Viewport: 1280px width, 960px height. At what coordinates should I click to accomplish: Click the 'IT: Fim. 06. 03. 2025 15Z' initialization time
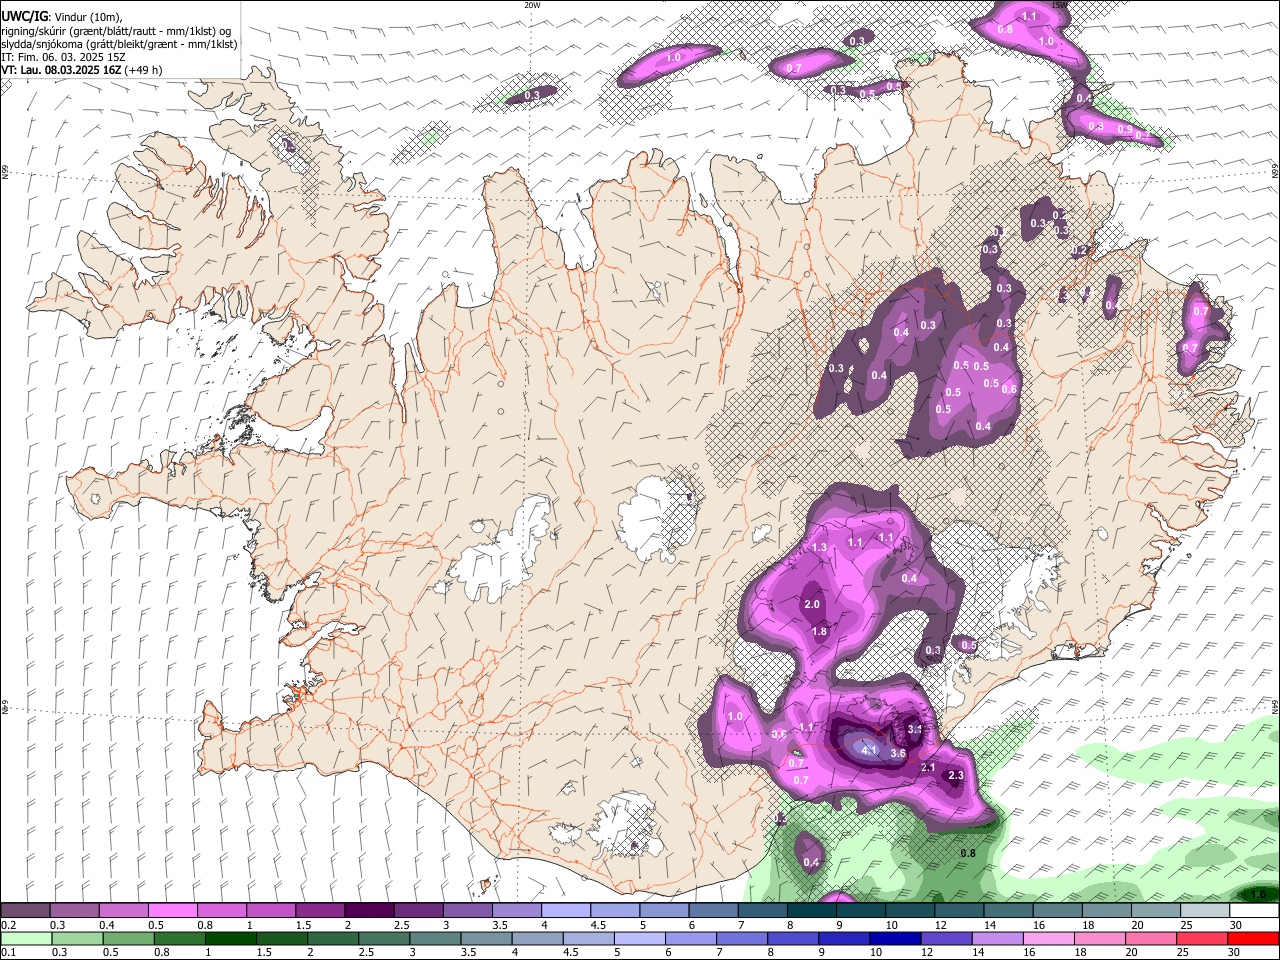click(64, 57)
